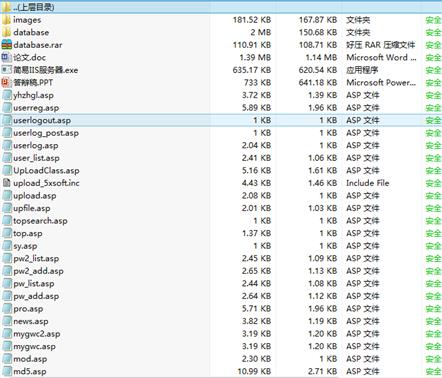Click the 简易IIS服务器.exe application icon
This screenshot has height=378, width=442.
pyautogui.click(x=7, y=70)
